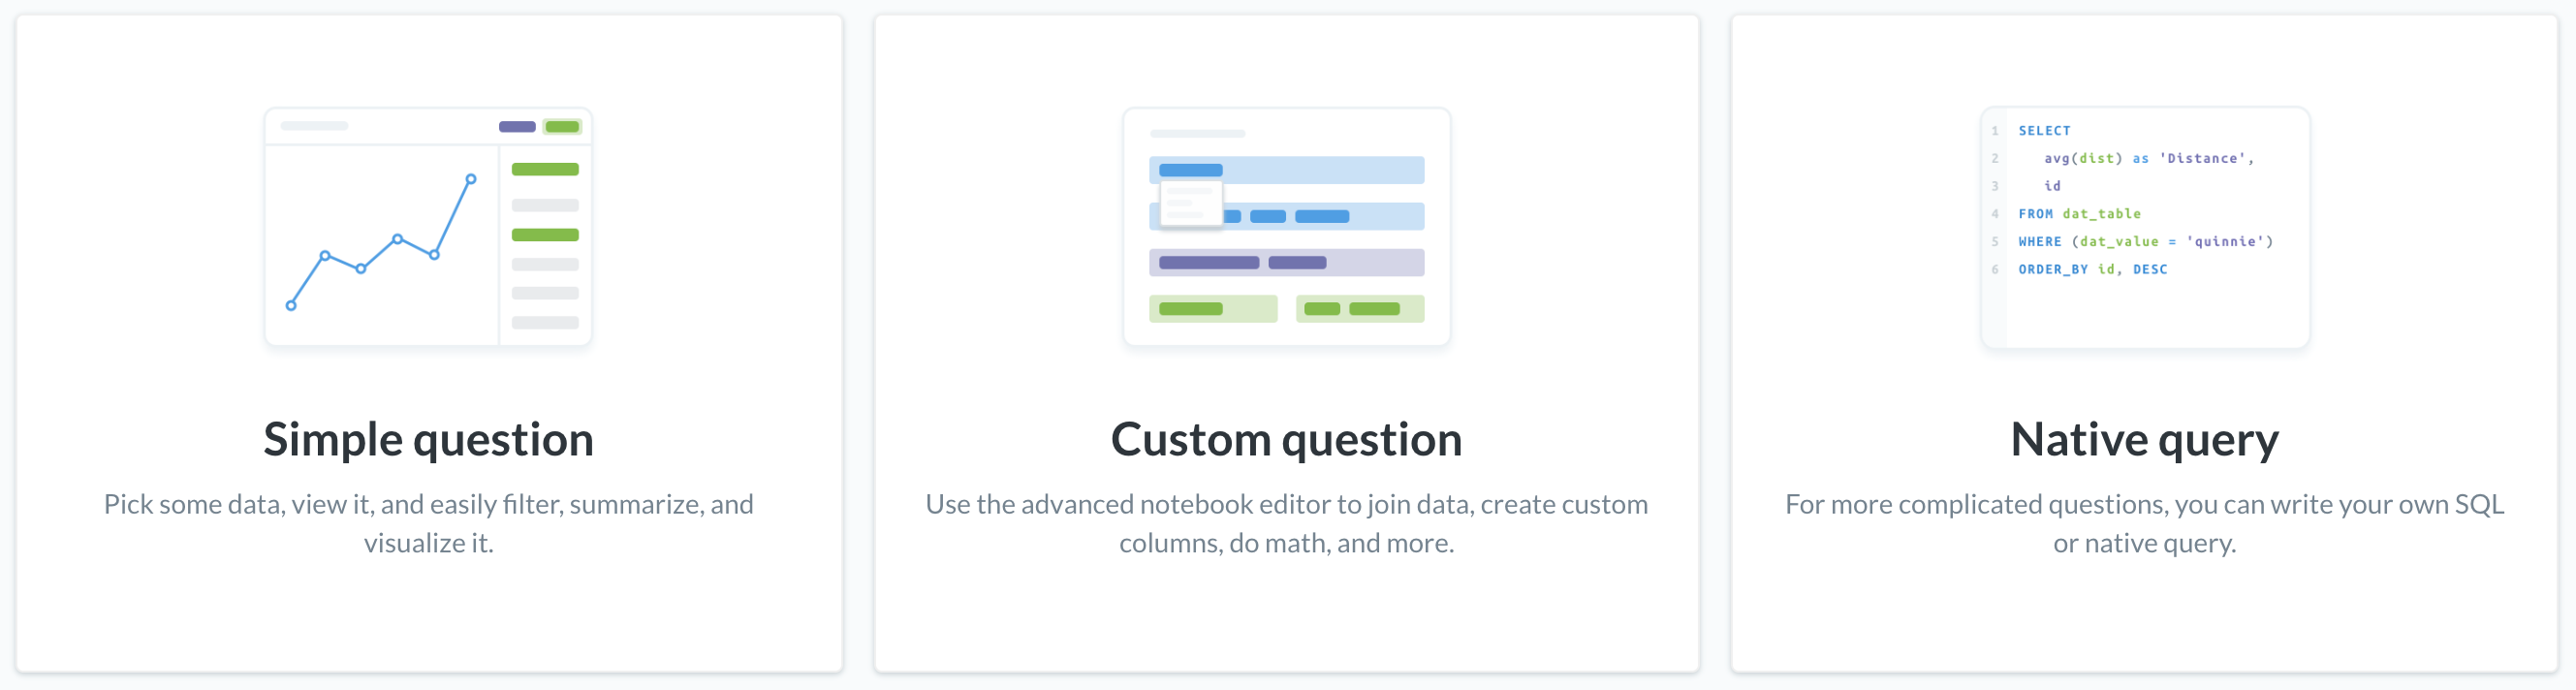2576x690 pixels.
Task: Click the WHERE dat_value line in the SQL snippet
Action: coord(2145,242)
